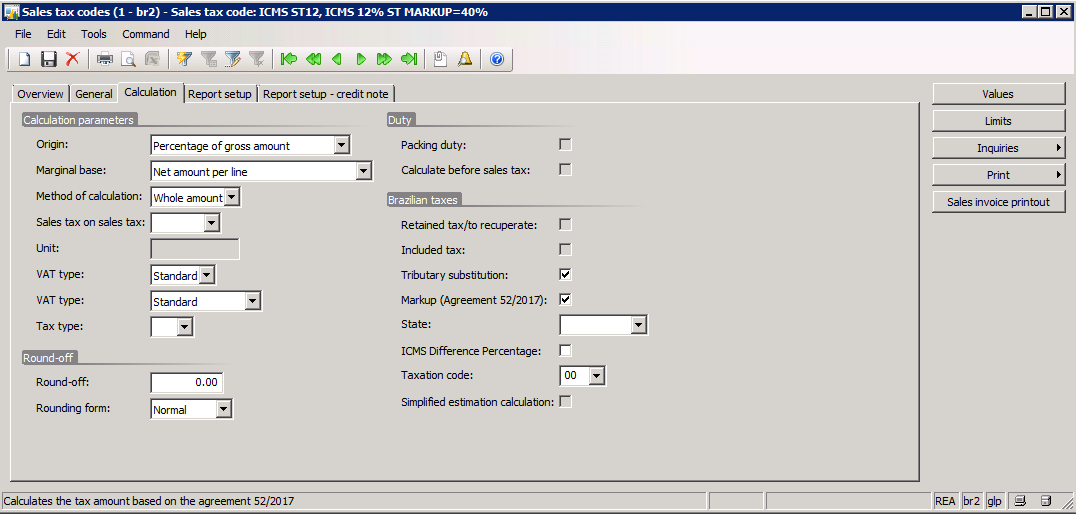Viewport: 1076px width, 514px height.
Task: Enable the Packing duty checkbox
Action: tap(565, 145)
